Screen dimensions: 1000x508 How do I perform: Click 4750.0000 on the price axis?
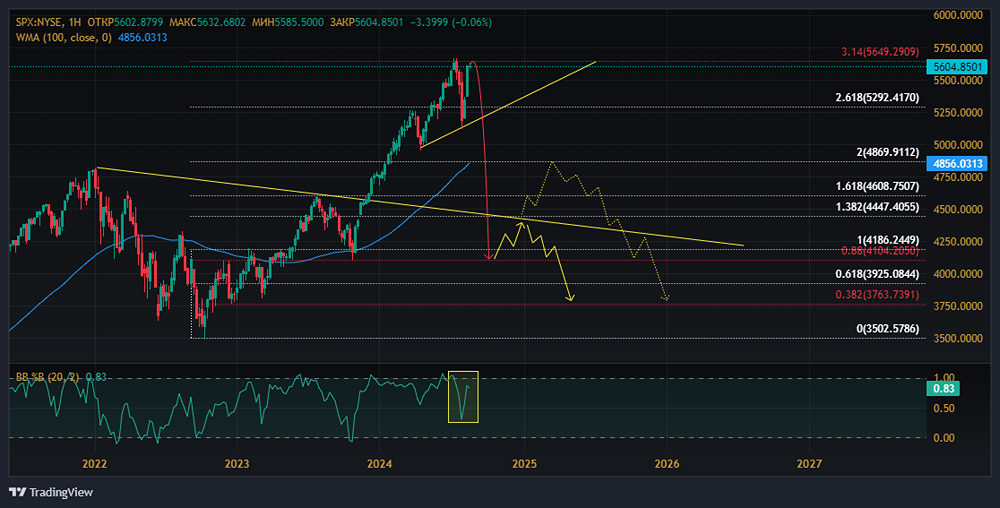957,177
